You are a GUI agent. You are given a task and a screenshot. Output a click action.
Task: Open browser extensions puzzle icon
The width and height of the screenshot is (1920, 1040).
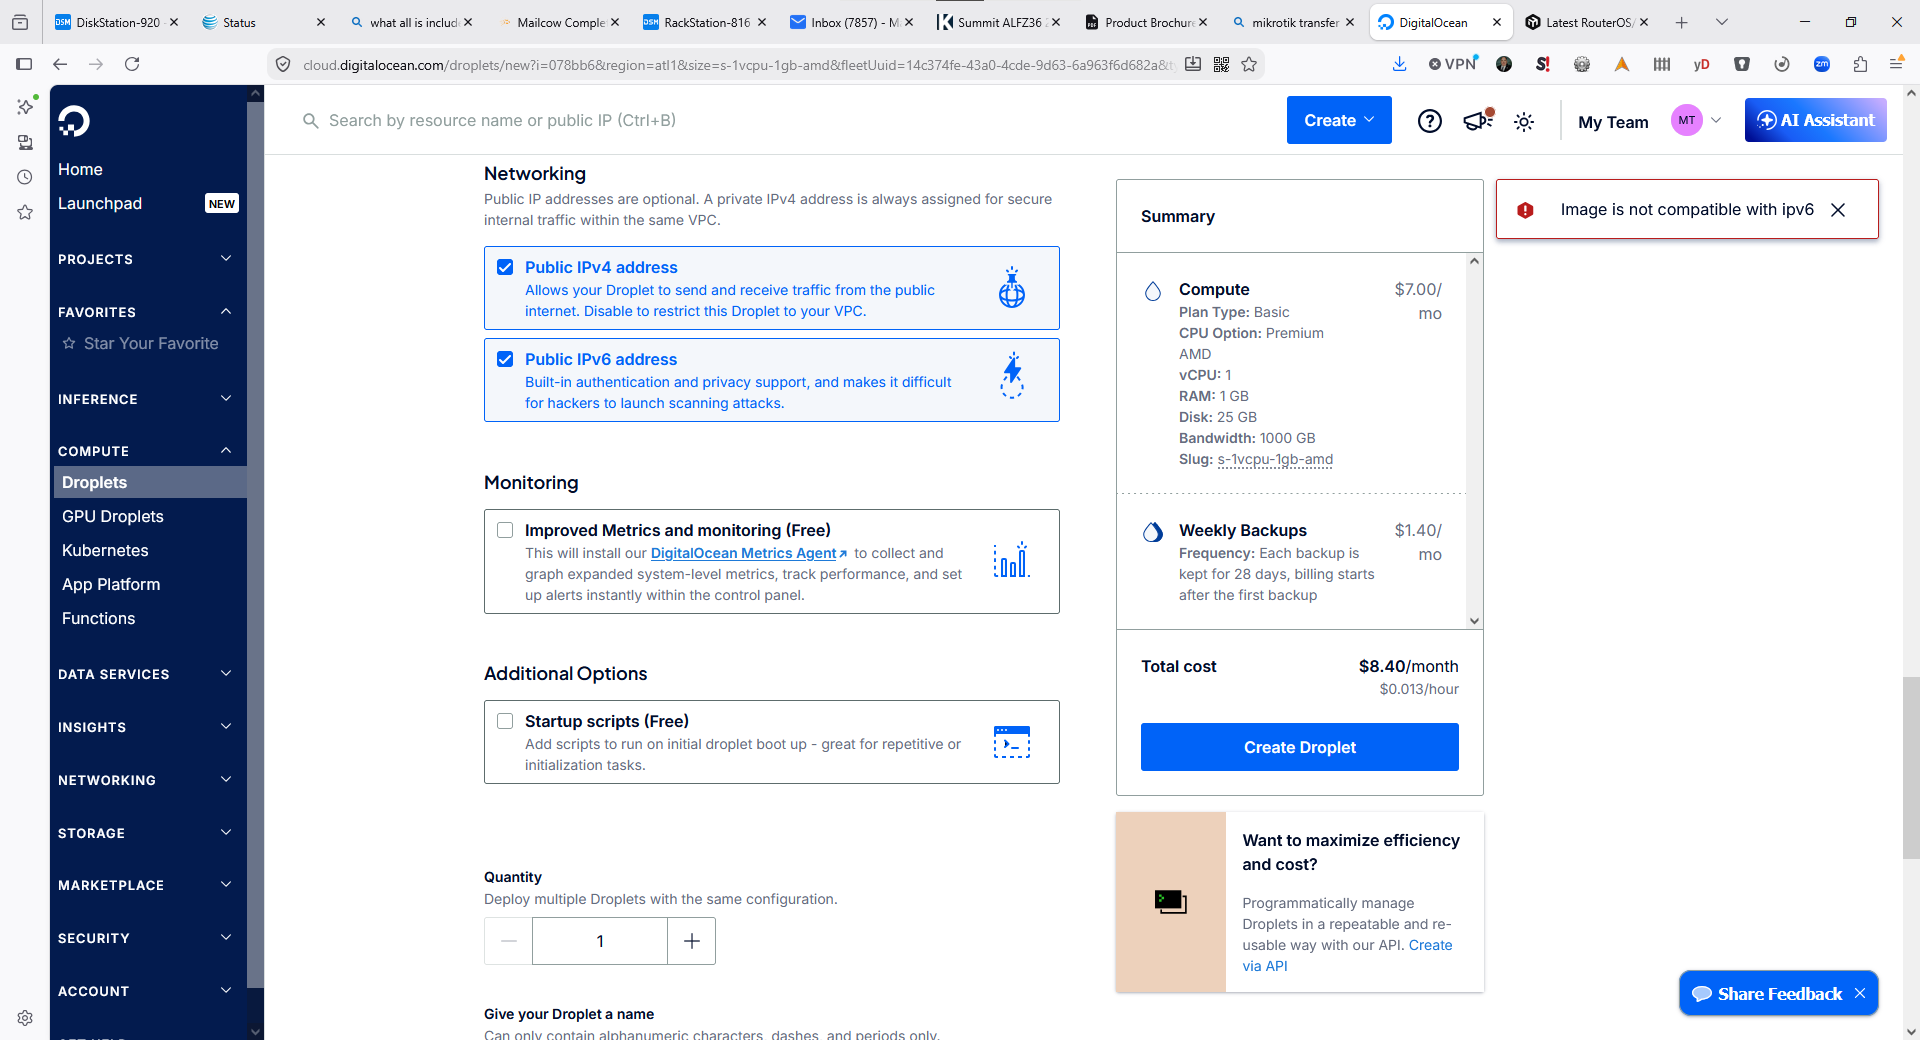point(1860,64)
